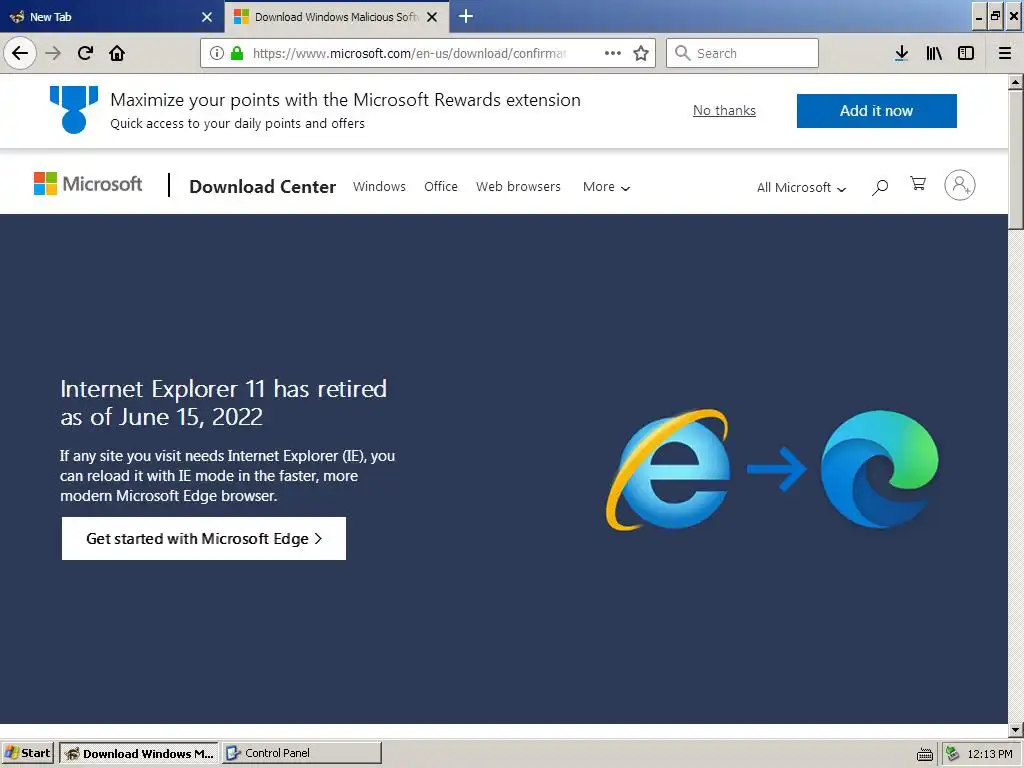Click the Microsoft Edge logo image
The height and width of the screenshot is (768, 1024).
(880, 469)
